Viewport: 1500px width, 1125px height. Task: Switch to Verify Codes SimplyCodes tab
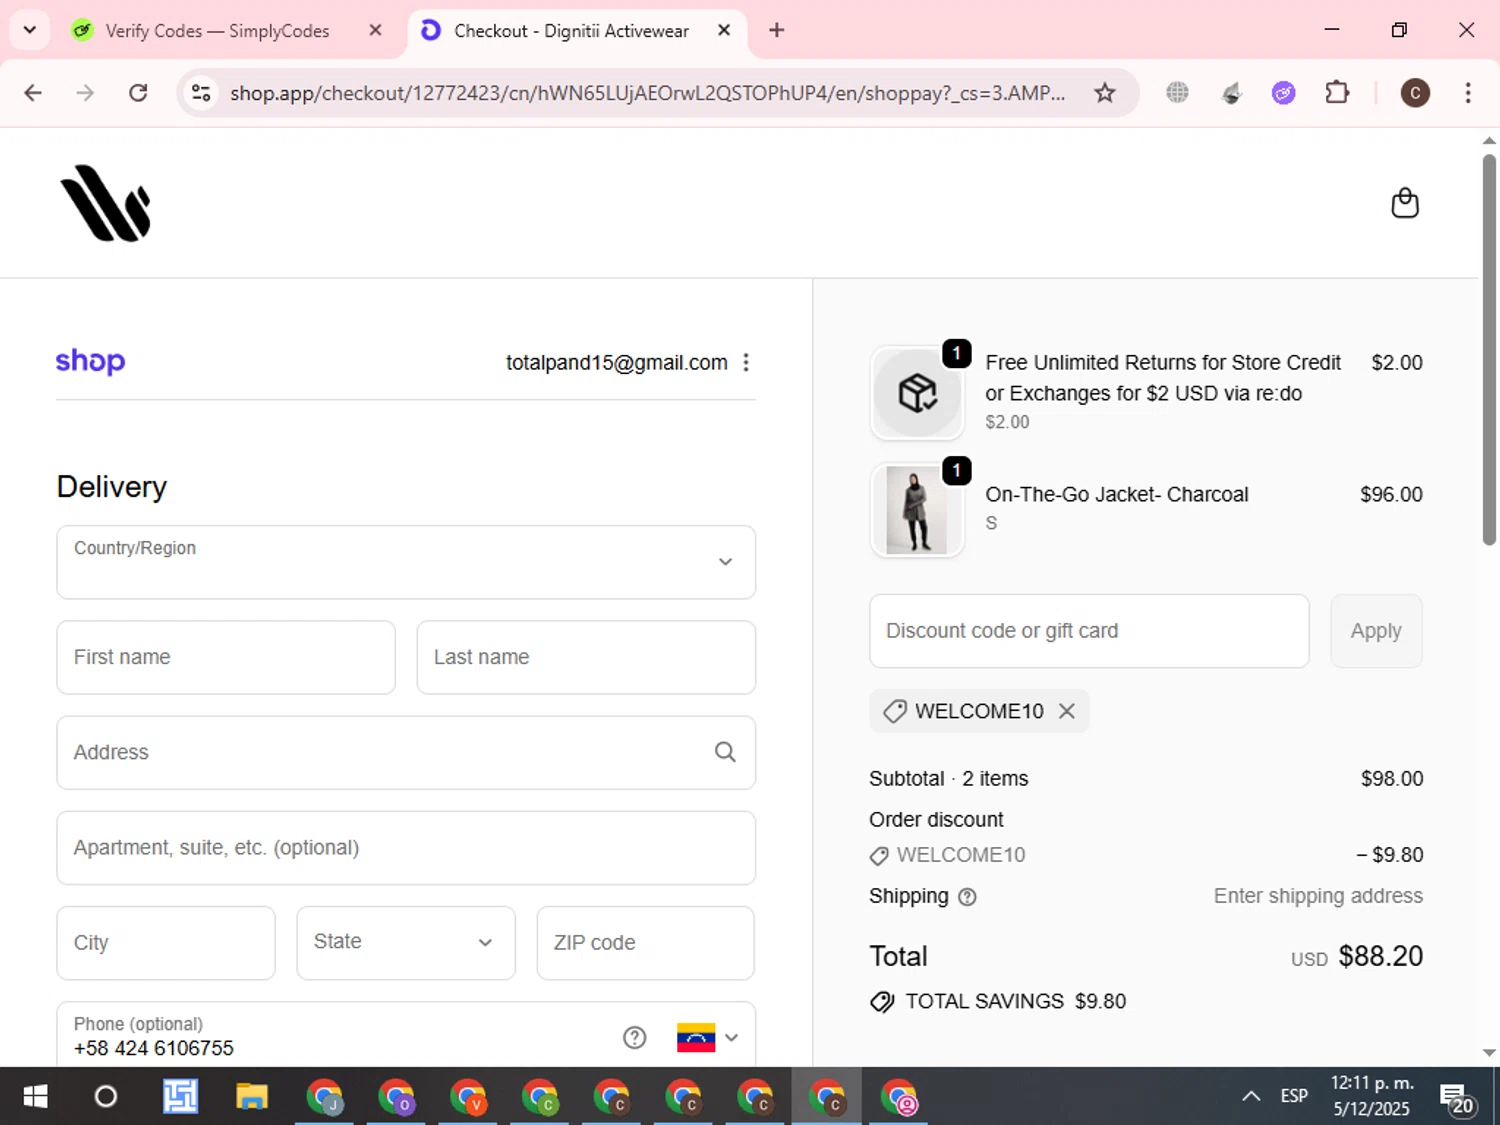(216, 31)
